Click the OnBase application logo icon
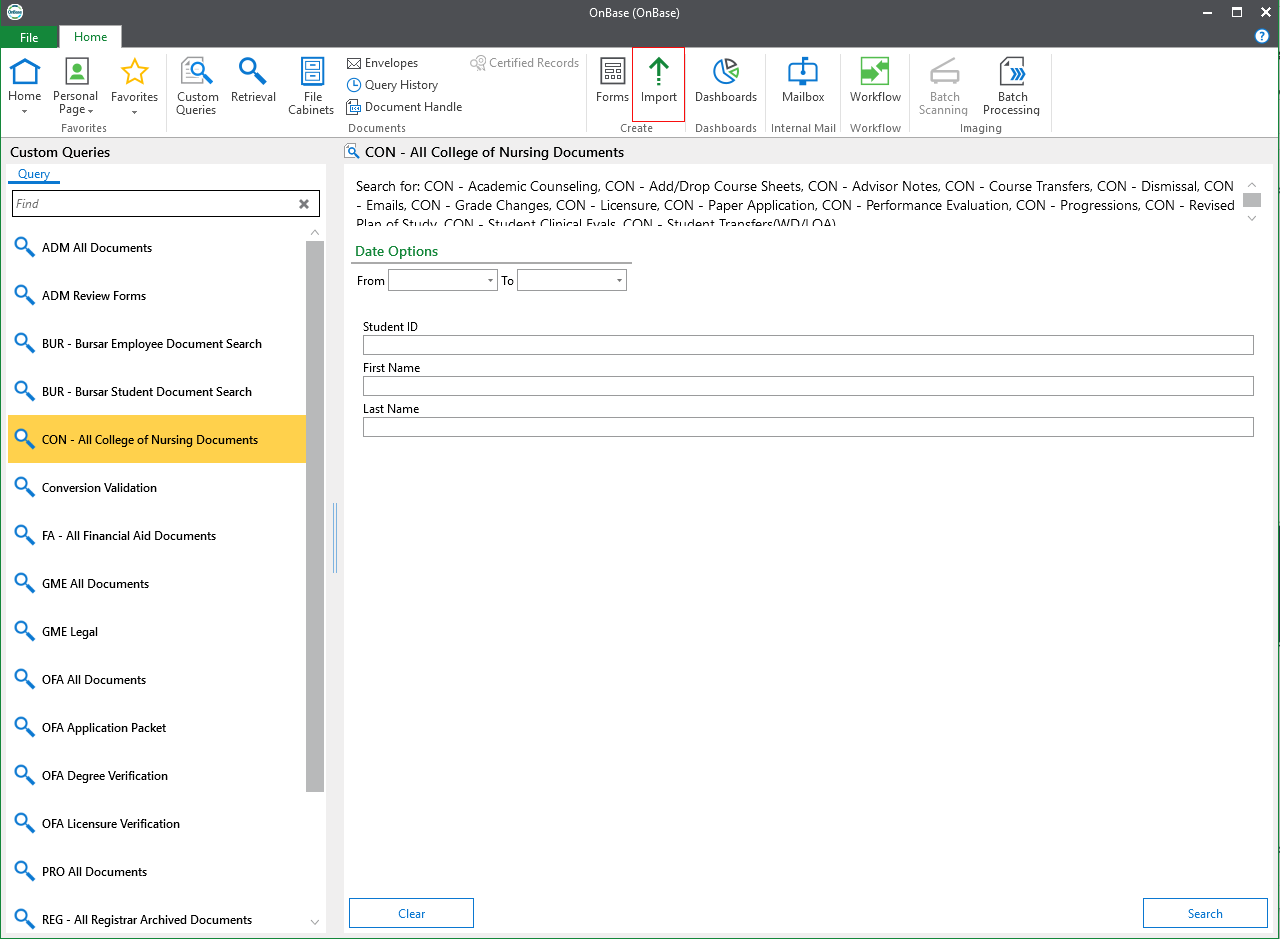 tap(14, 12)
